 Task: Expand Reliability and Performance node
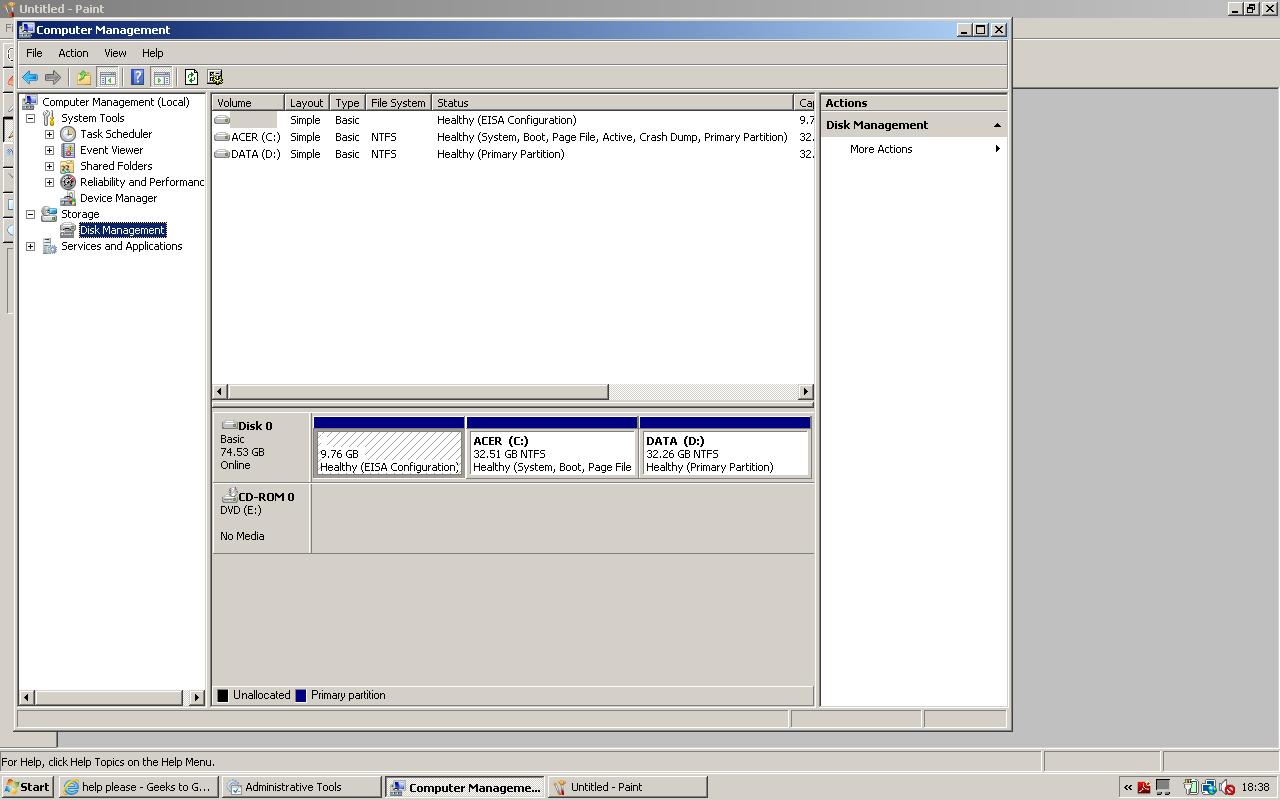pyautogui.click(x=49, y=182)
